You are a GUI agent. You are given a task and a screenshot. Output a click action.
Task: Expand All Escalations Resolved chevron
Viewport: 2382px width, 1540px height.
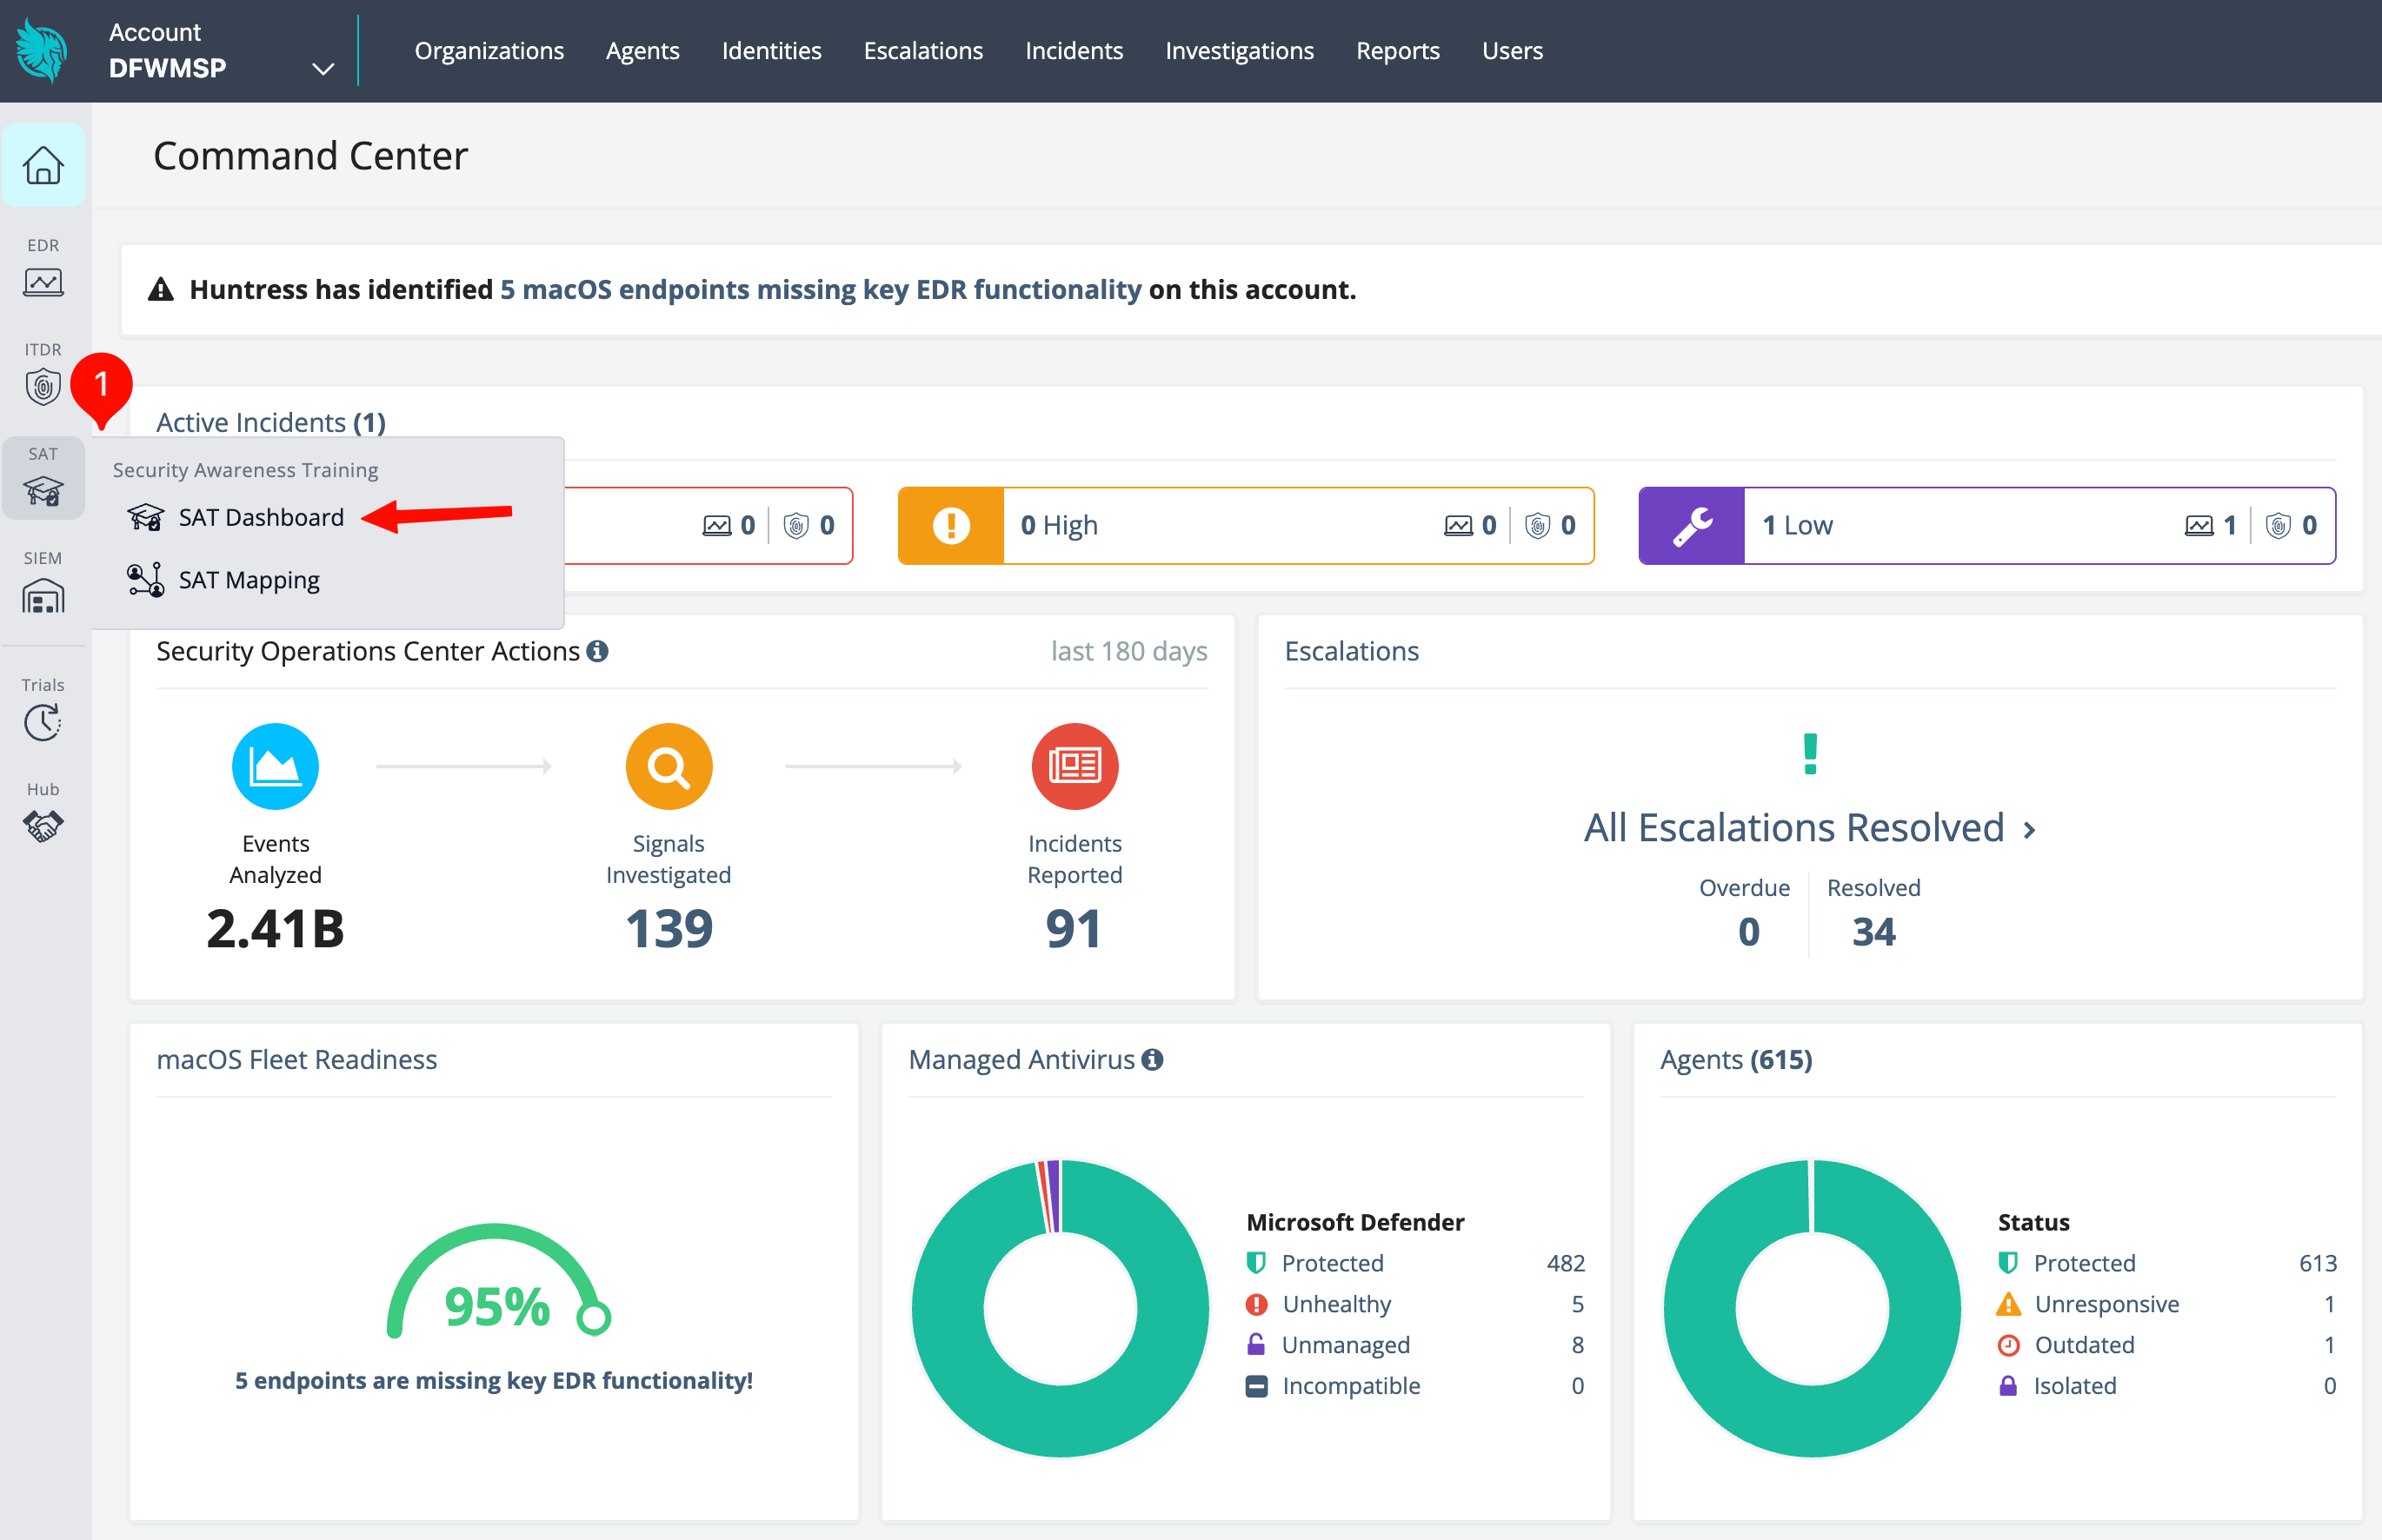(x=2029, y=829)
